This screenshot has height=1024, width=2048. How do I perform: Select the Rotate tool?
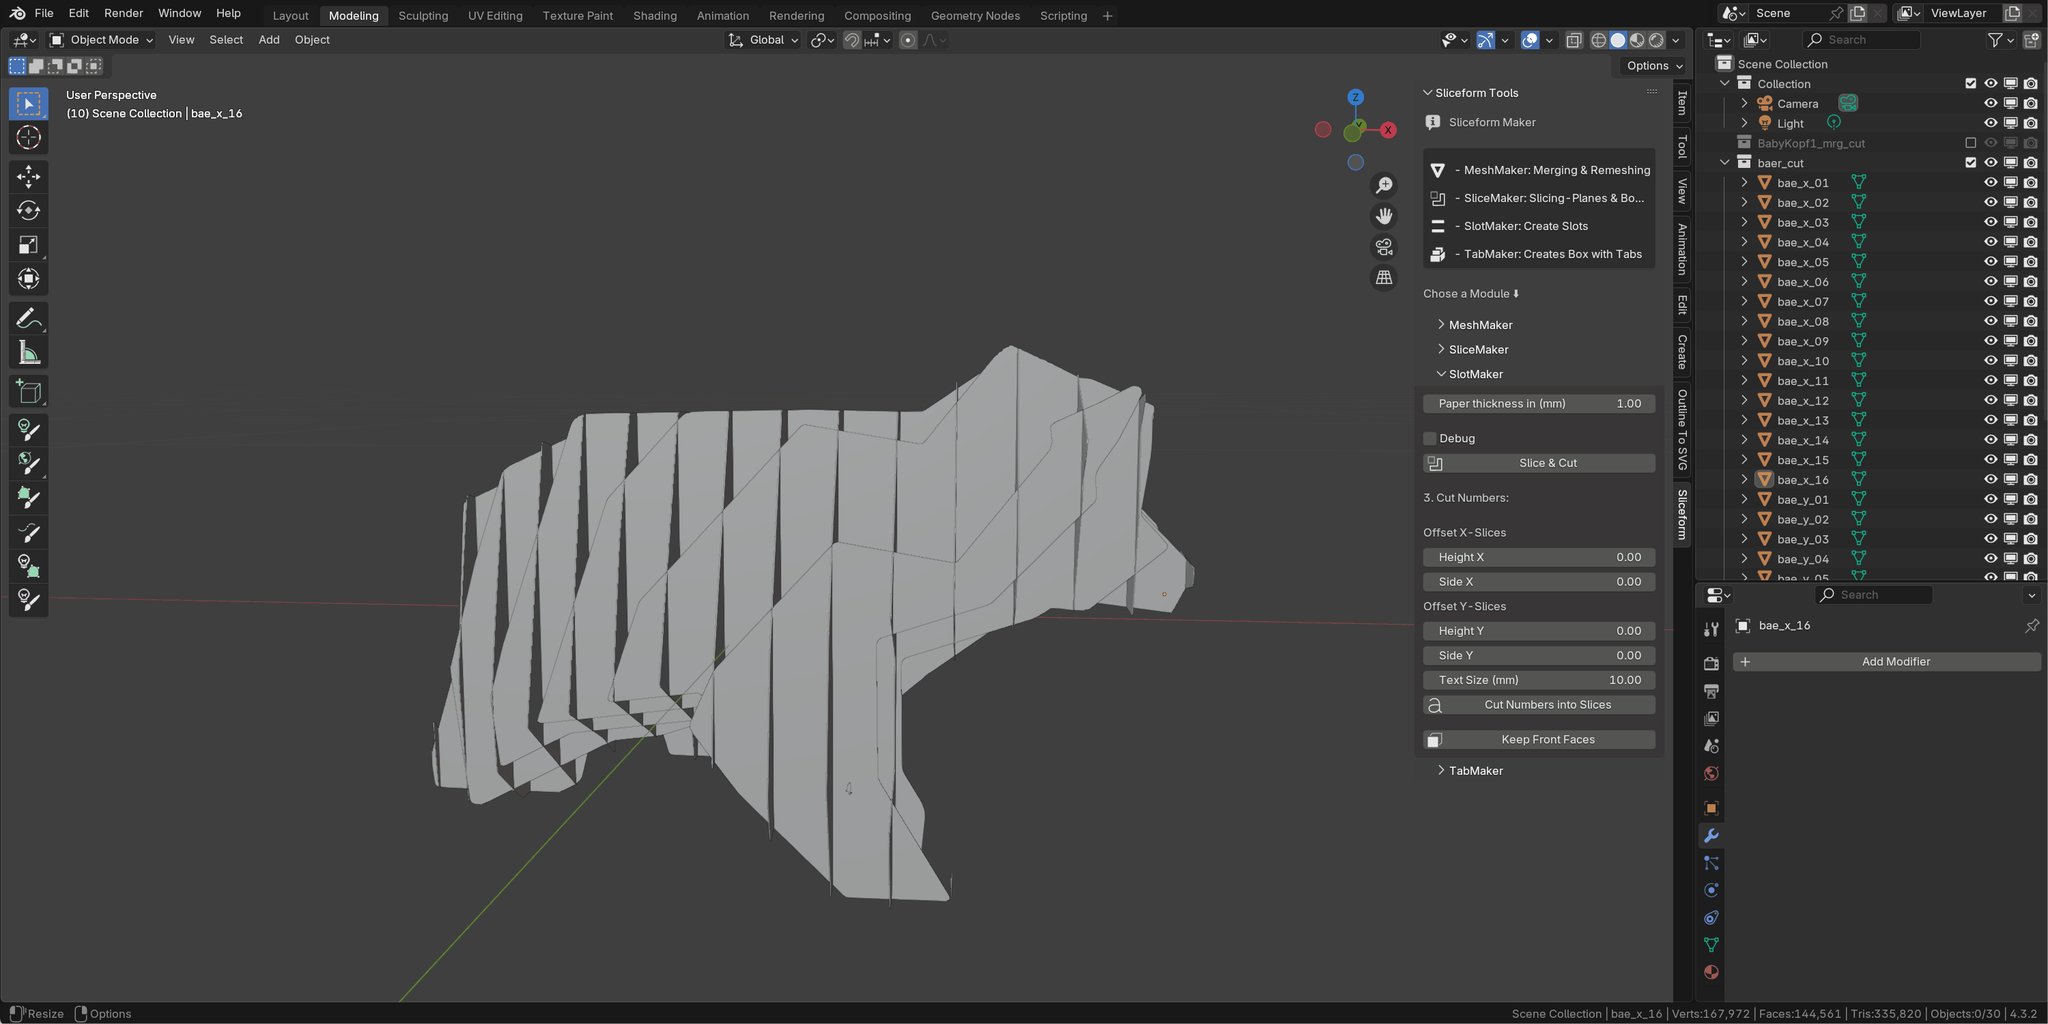click(28, 211)
